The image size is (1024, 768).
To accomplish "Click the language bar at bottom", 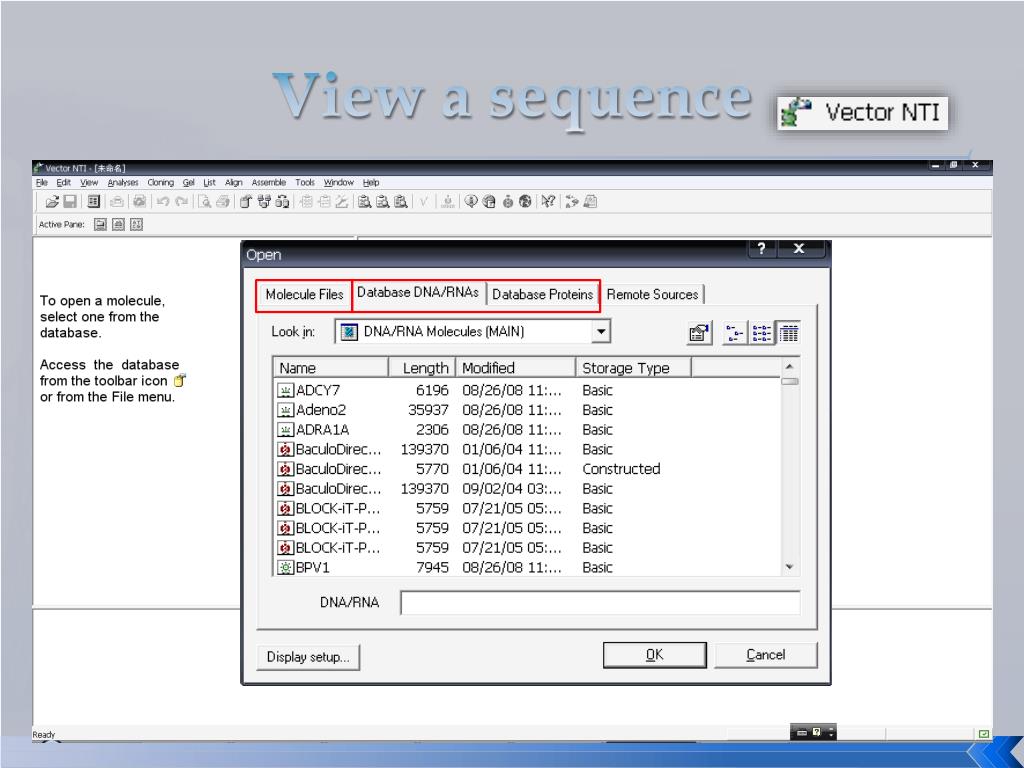I will click(813, 733).
